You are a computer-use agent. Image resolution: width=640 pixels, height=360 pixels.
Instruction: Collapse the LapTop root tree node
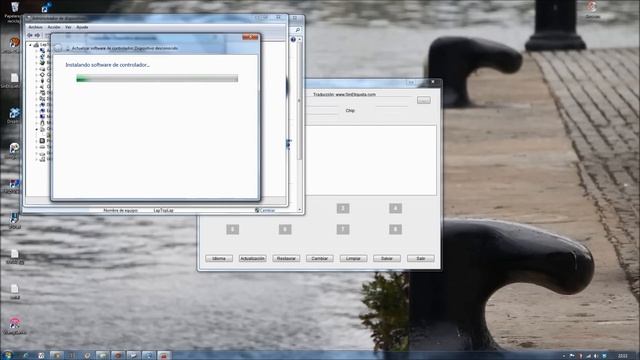pyautogui.click(x=30, y=45)
